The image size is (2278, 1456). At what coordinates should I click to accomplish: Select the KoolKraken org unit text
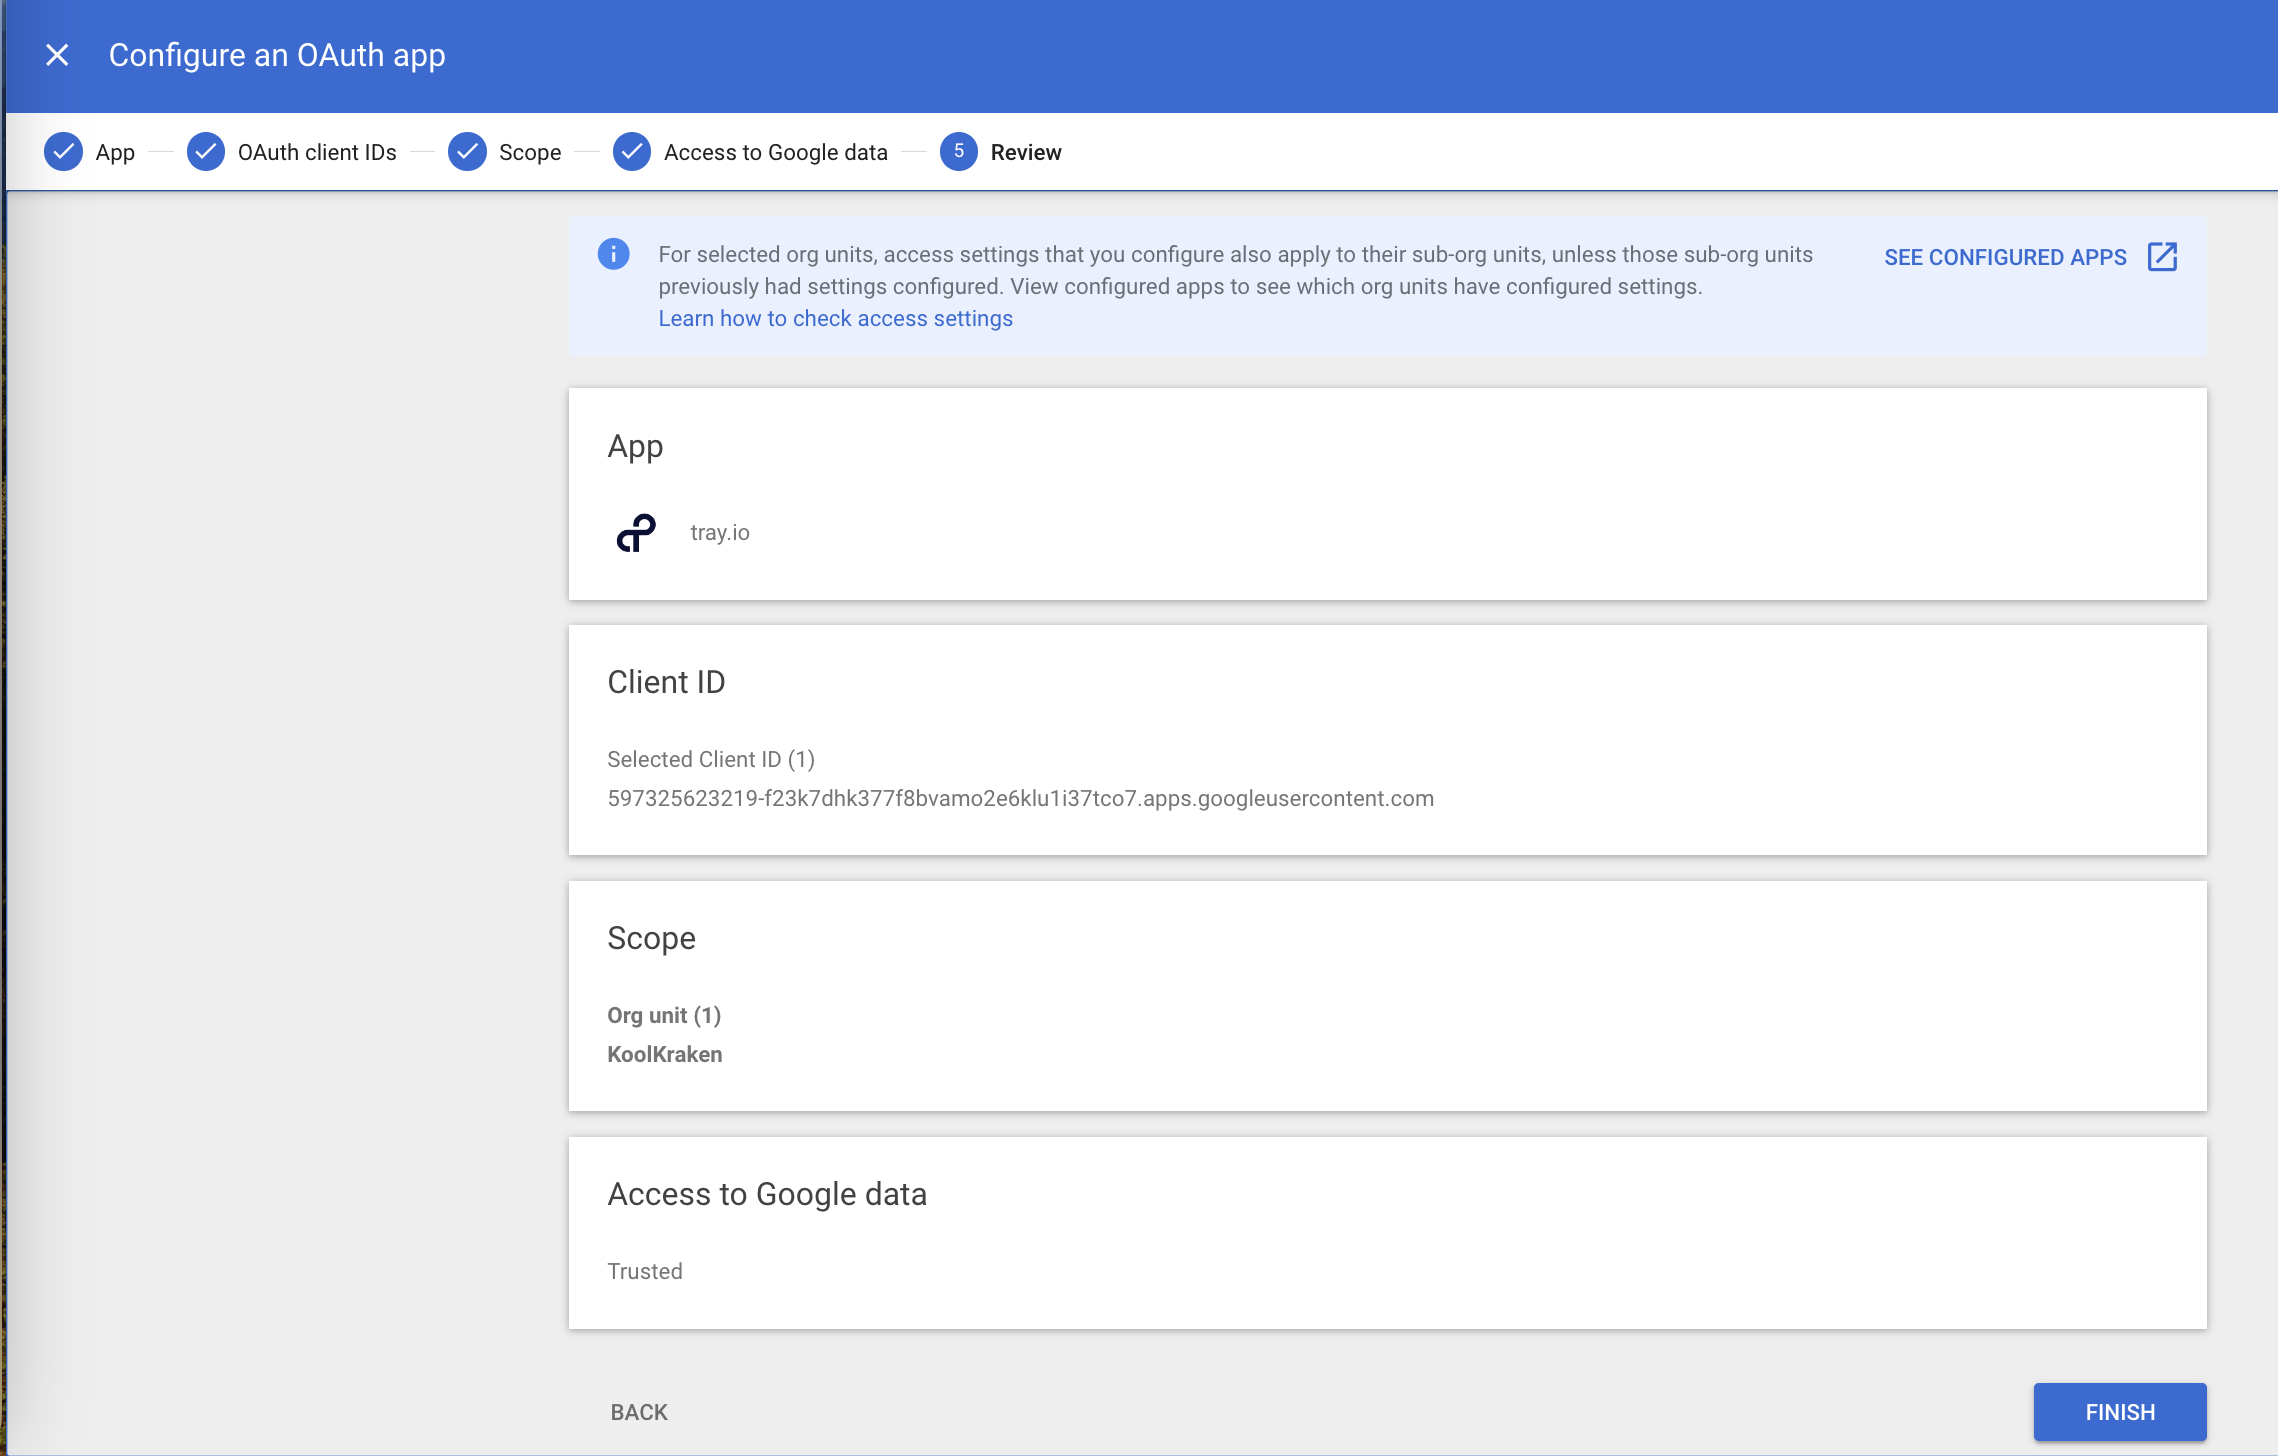[665, 1053]
